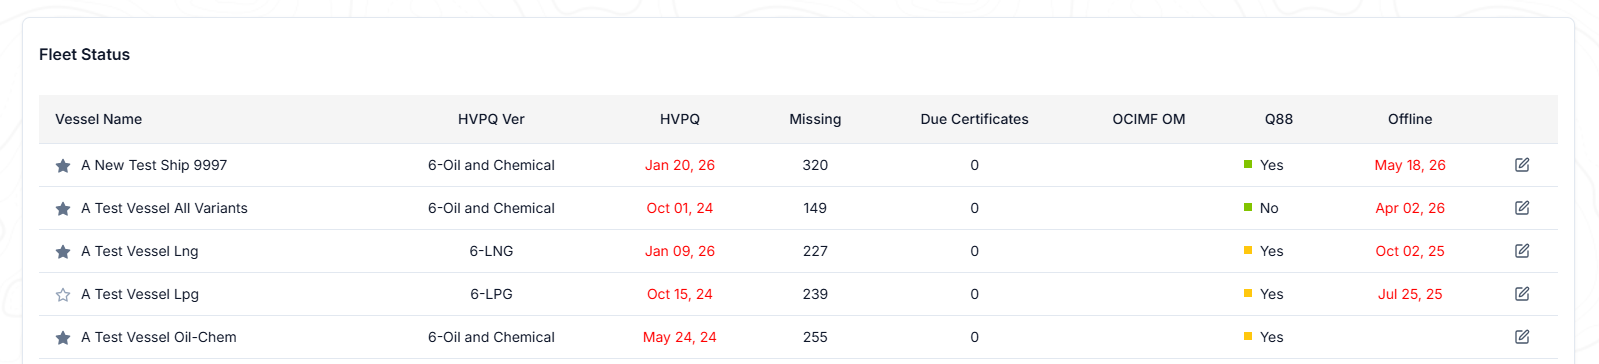Open A New Test Ship 9997 vessel link

(154, 165)
